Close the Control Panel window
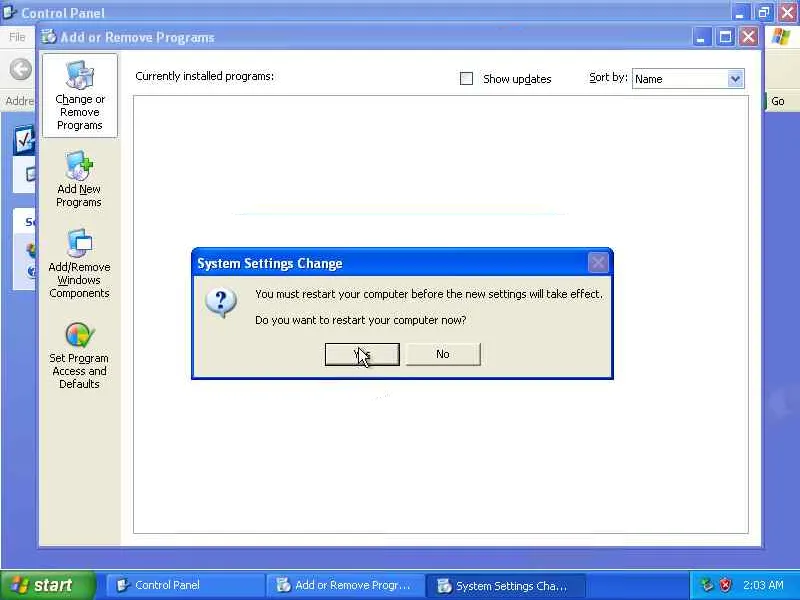800x600 pixels. 787,12
